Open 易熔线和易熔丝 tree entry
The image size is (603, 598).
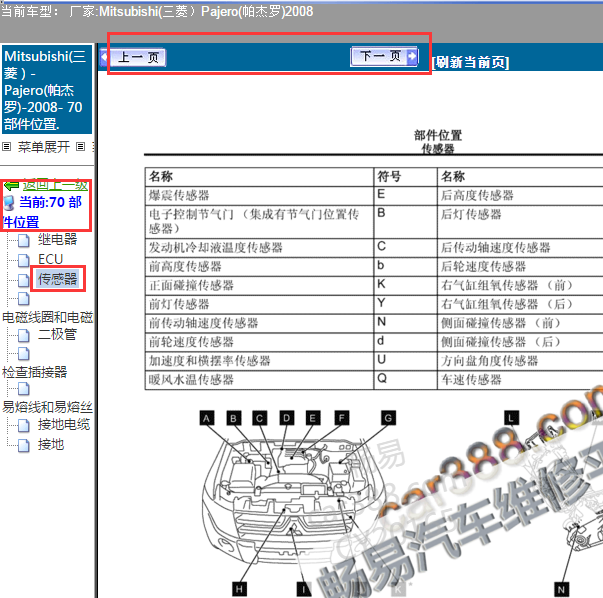[x=47, y=407]
